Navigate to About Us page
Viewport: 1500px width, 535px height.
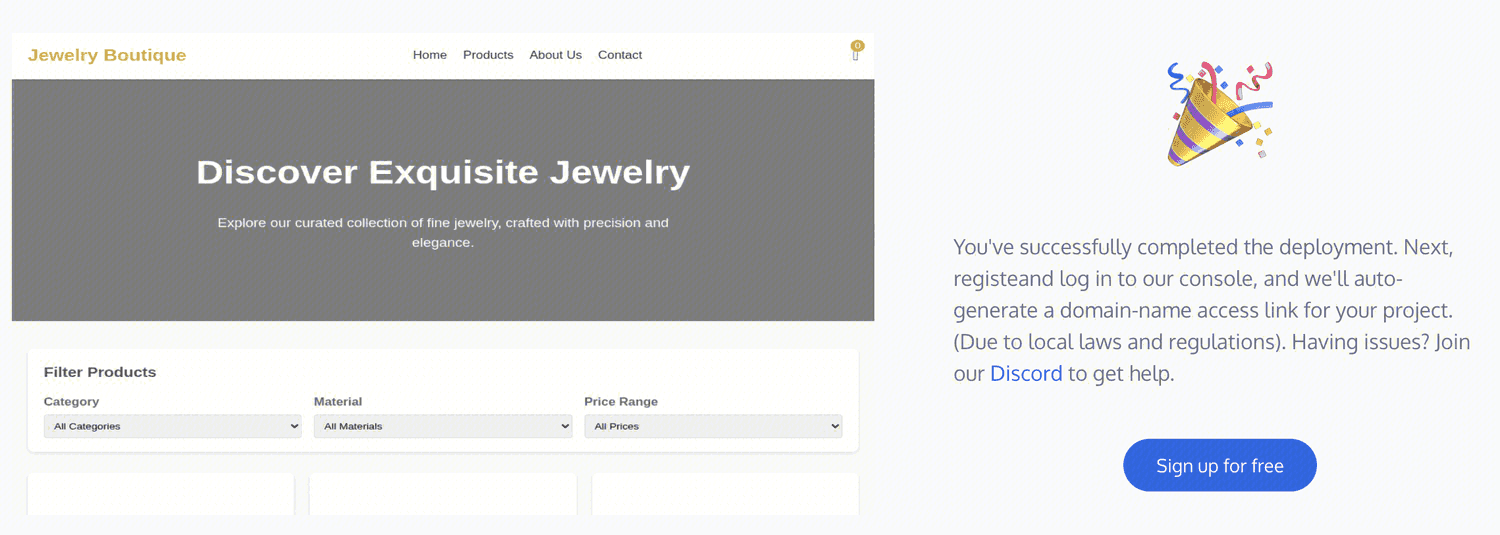click(x=555, y=55)
